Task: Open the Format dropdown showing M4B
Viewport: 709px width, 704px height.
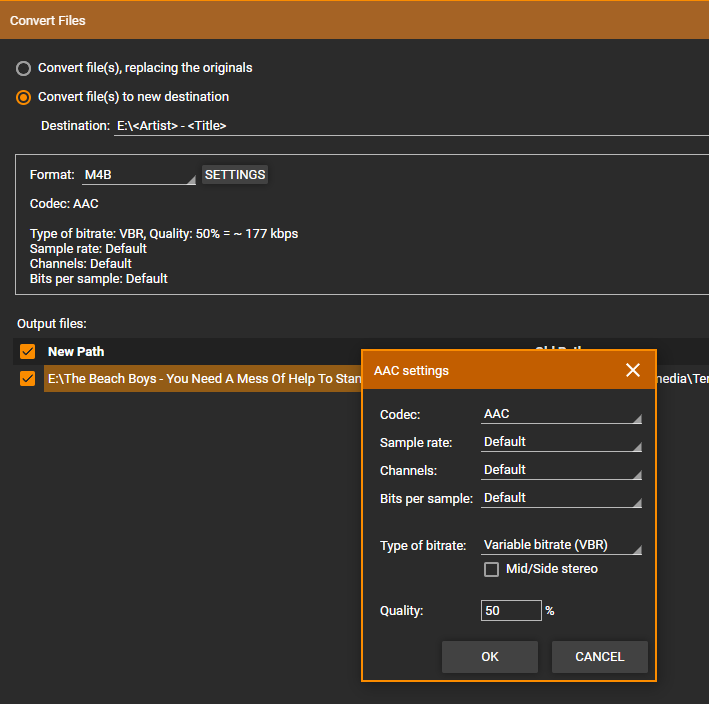Action: (x=139, y=175)
